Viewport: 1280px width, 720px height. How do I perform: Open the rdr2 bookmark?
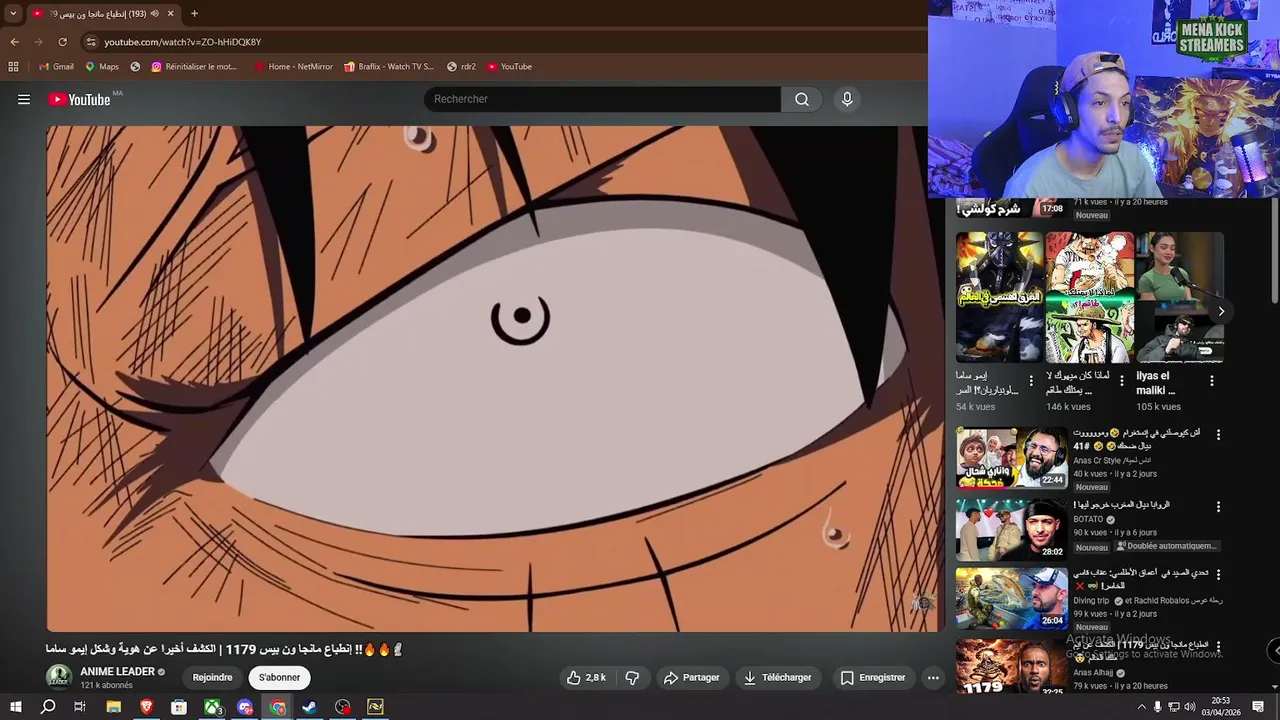(x=461, y=67)
